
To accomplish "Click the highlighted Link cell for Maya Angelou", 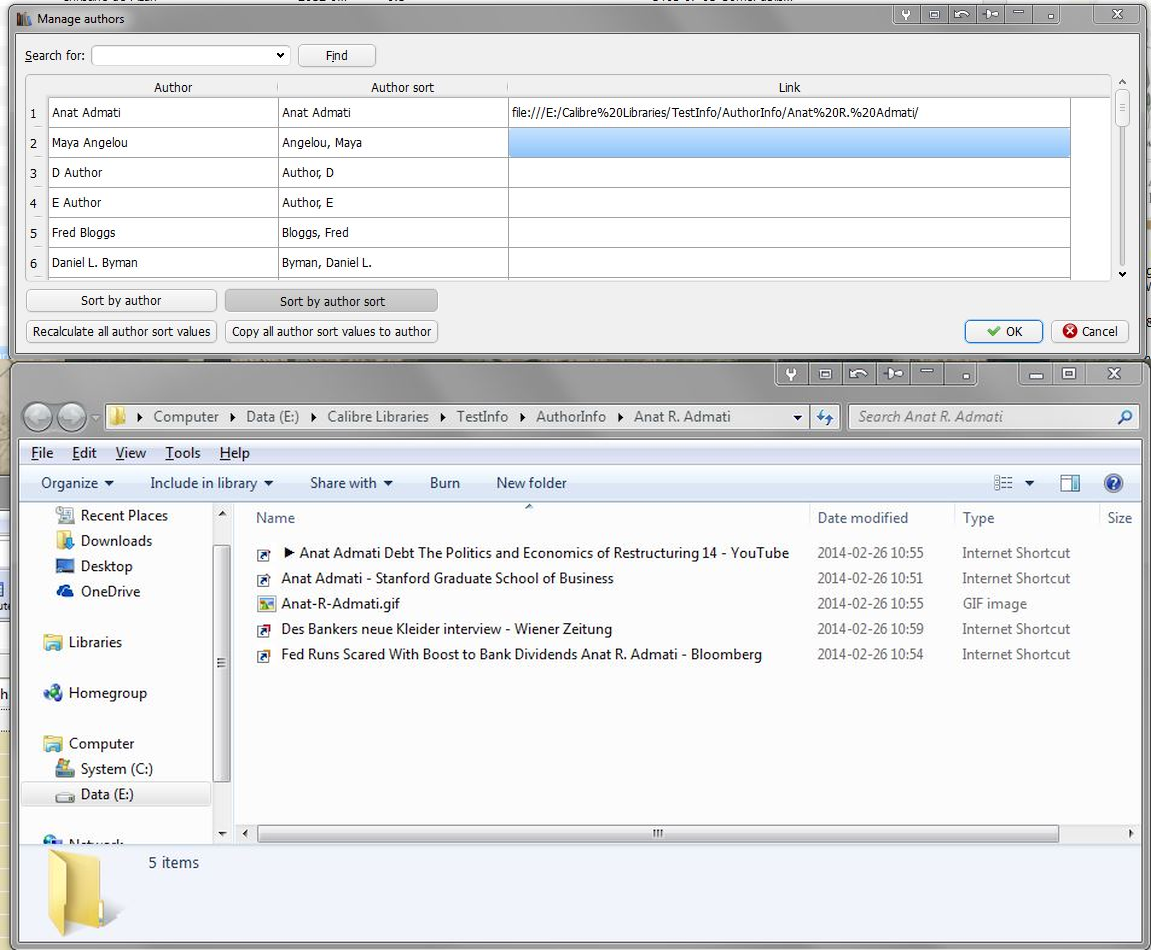I will [x=789, y=142].
